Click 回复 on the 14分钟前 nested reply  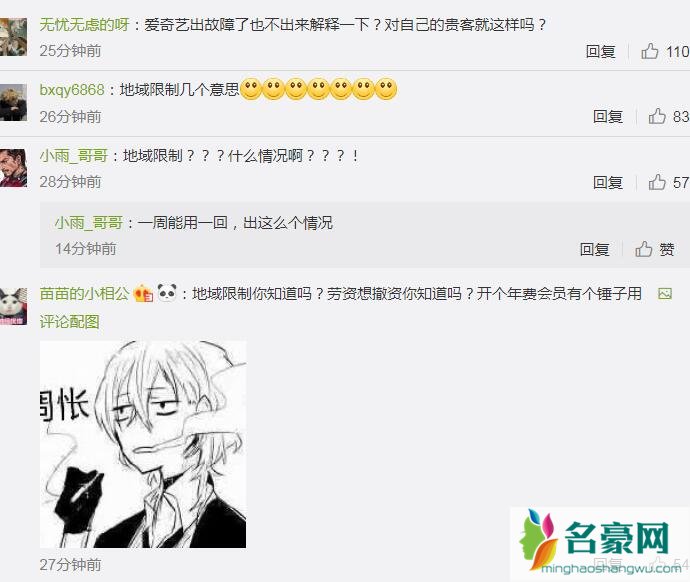(595, 249)
